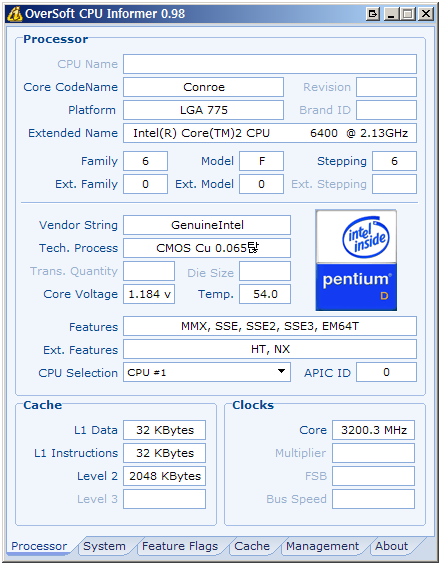Go to the About tab
This screenshot has height=565, width=441.
point(392,546)
